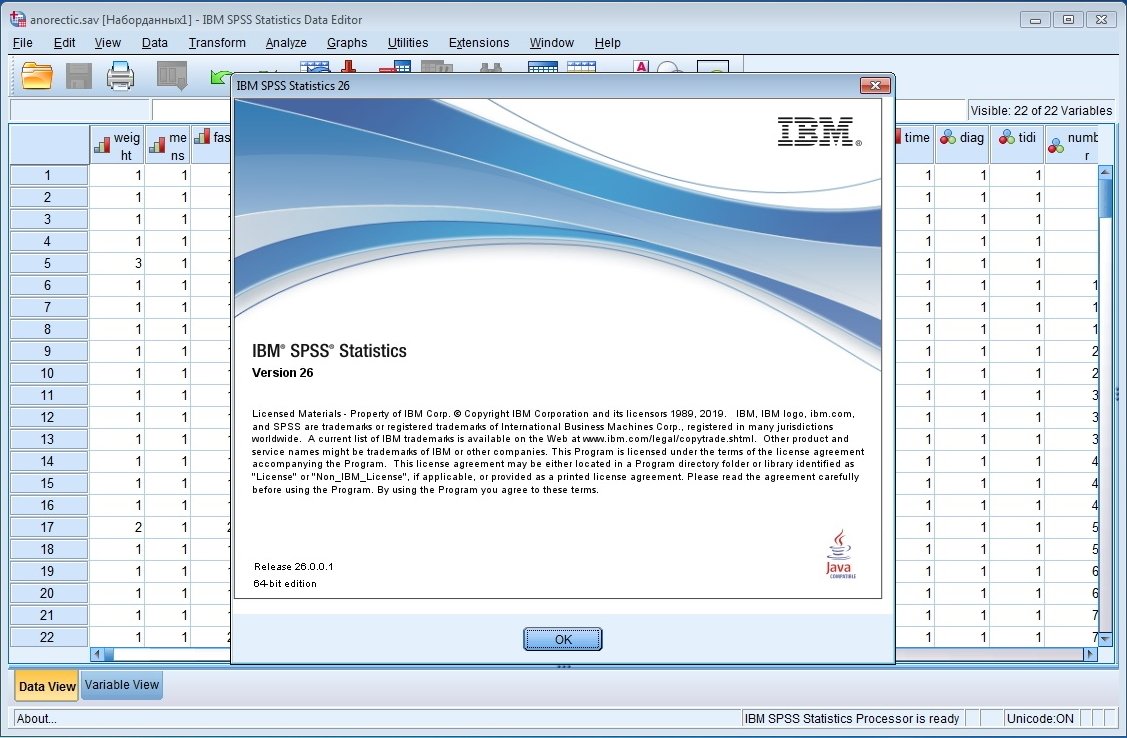Open the Graphs menu
Screen dimensions: 1127x738
pos(347,43)
